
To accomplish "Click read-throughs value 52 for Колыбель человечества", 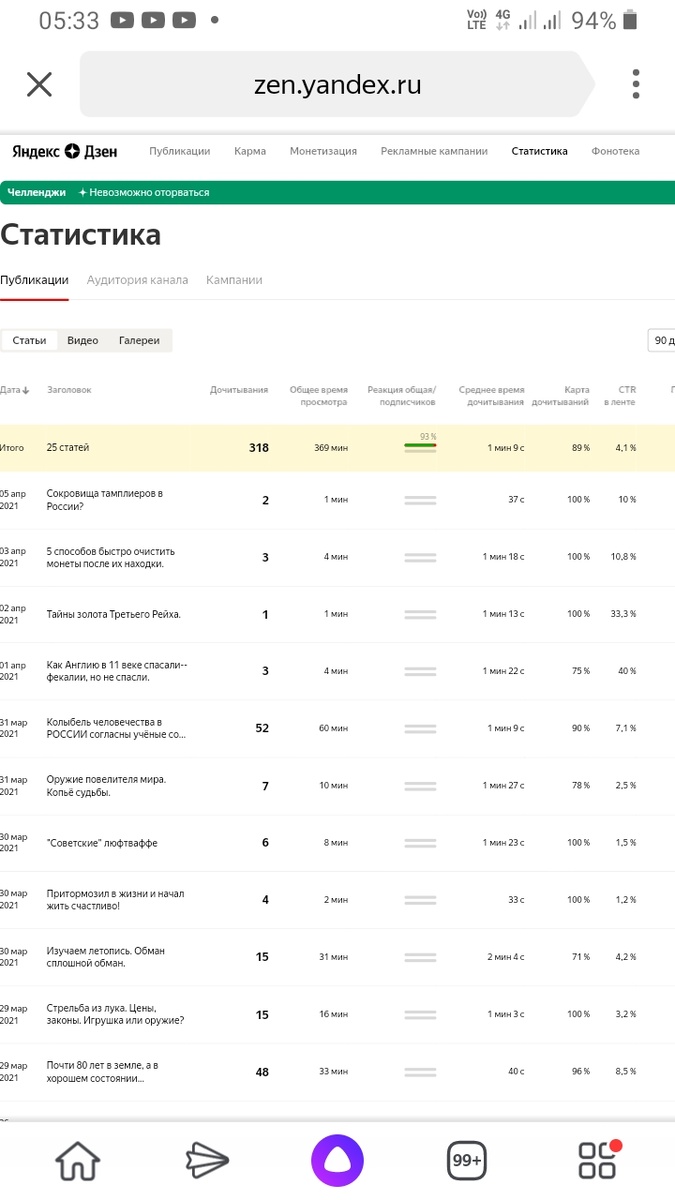I will [262, 728].
